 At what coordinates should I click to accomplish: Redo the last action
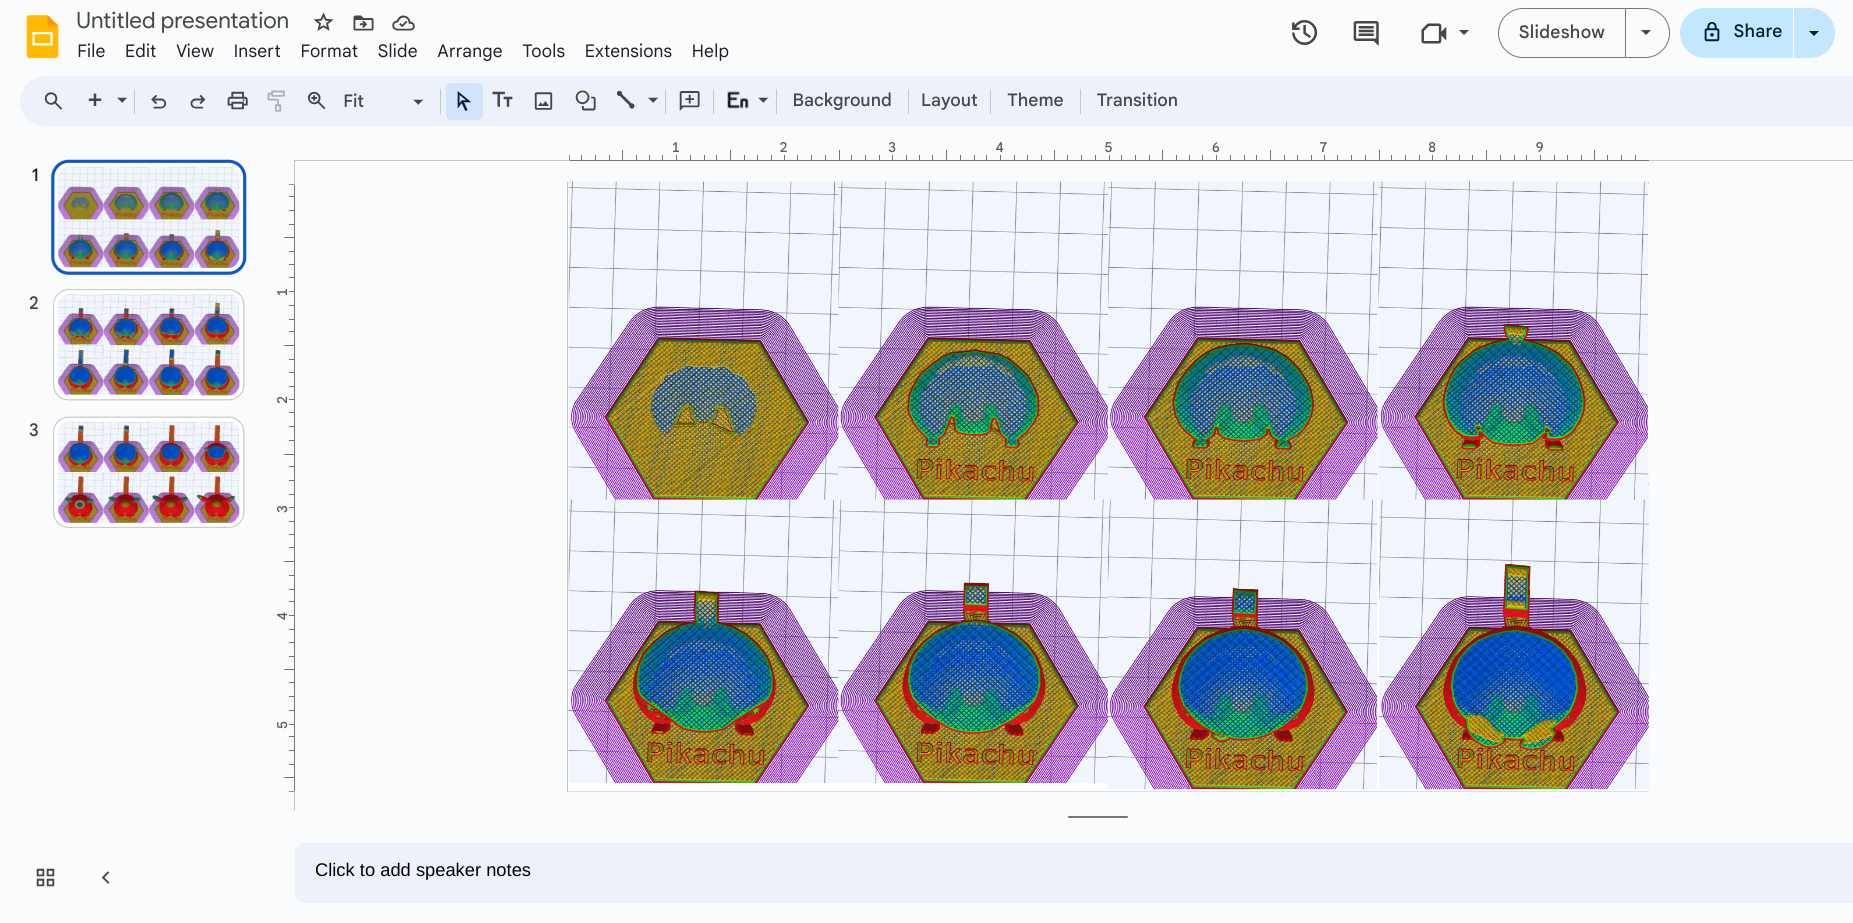(x=197, y=101)
